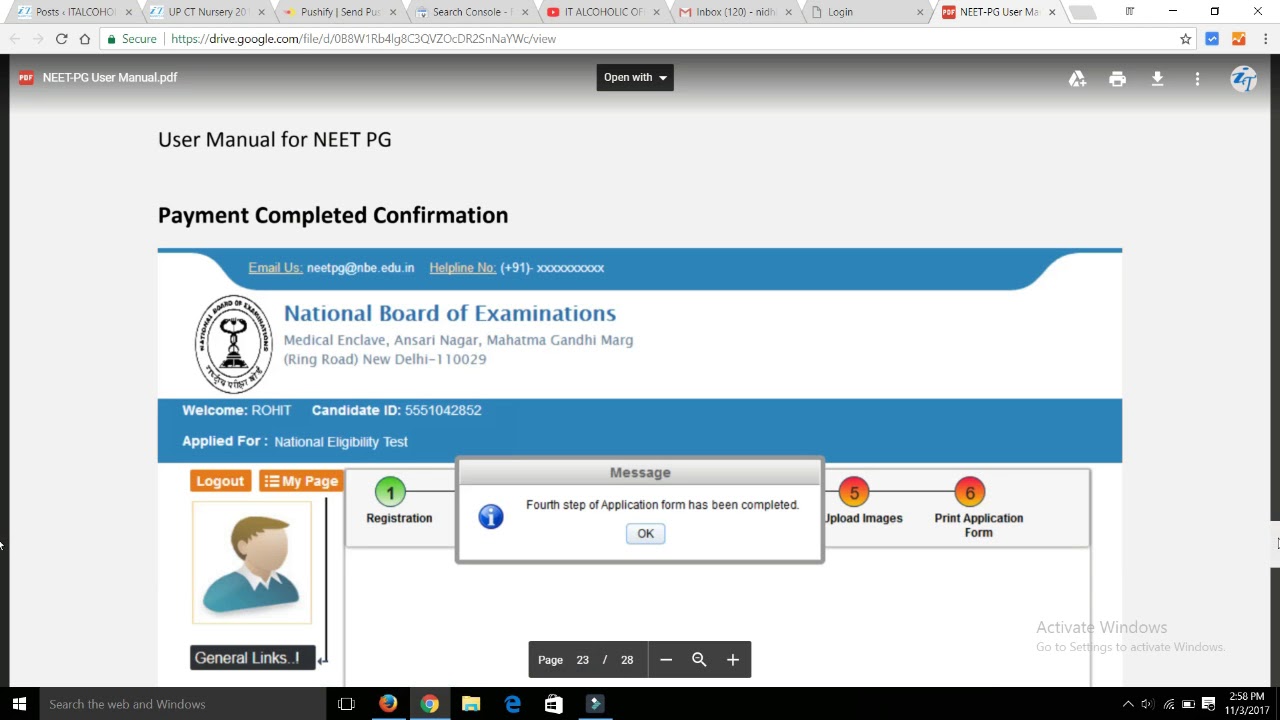Open the Google account avatar
This screenshot has height=720, width=1280.
(1243, 79)
